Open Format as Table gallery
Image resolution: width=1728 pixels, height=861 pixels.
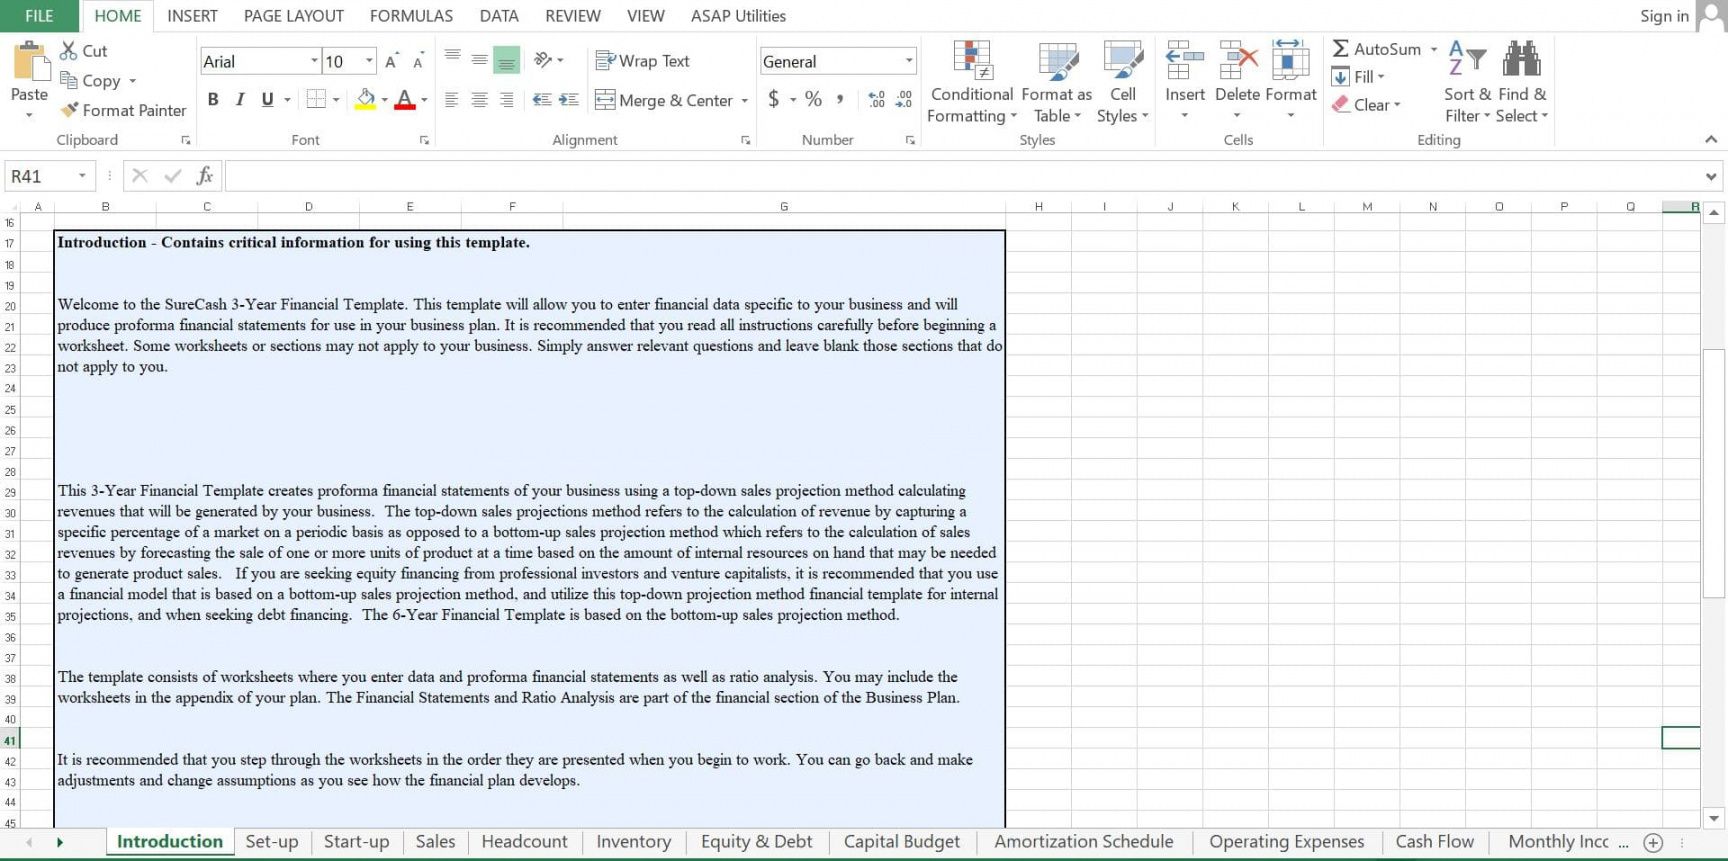[1057, 83]
